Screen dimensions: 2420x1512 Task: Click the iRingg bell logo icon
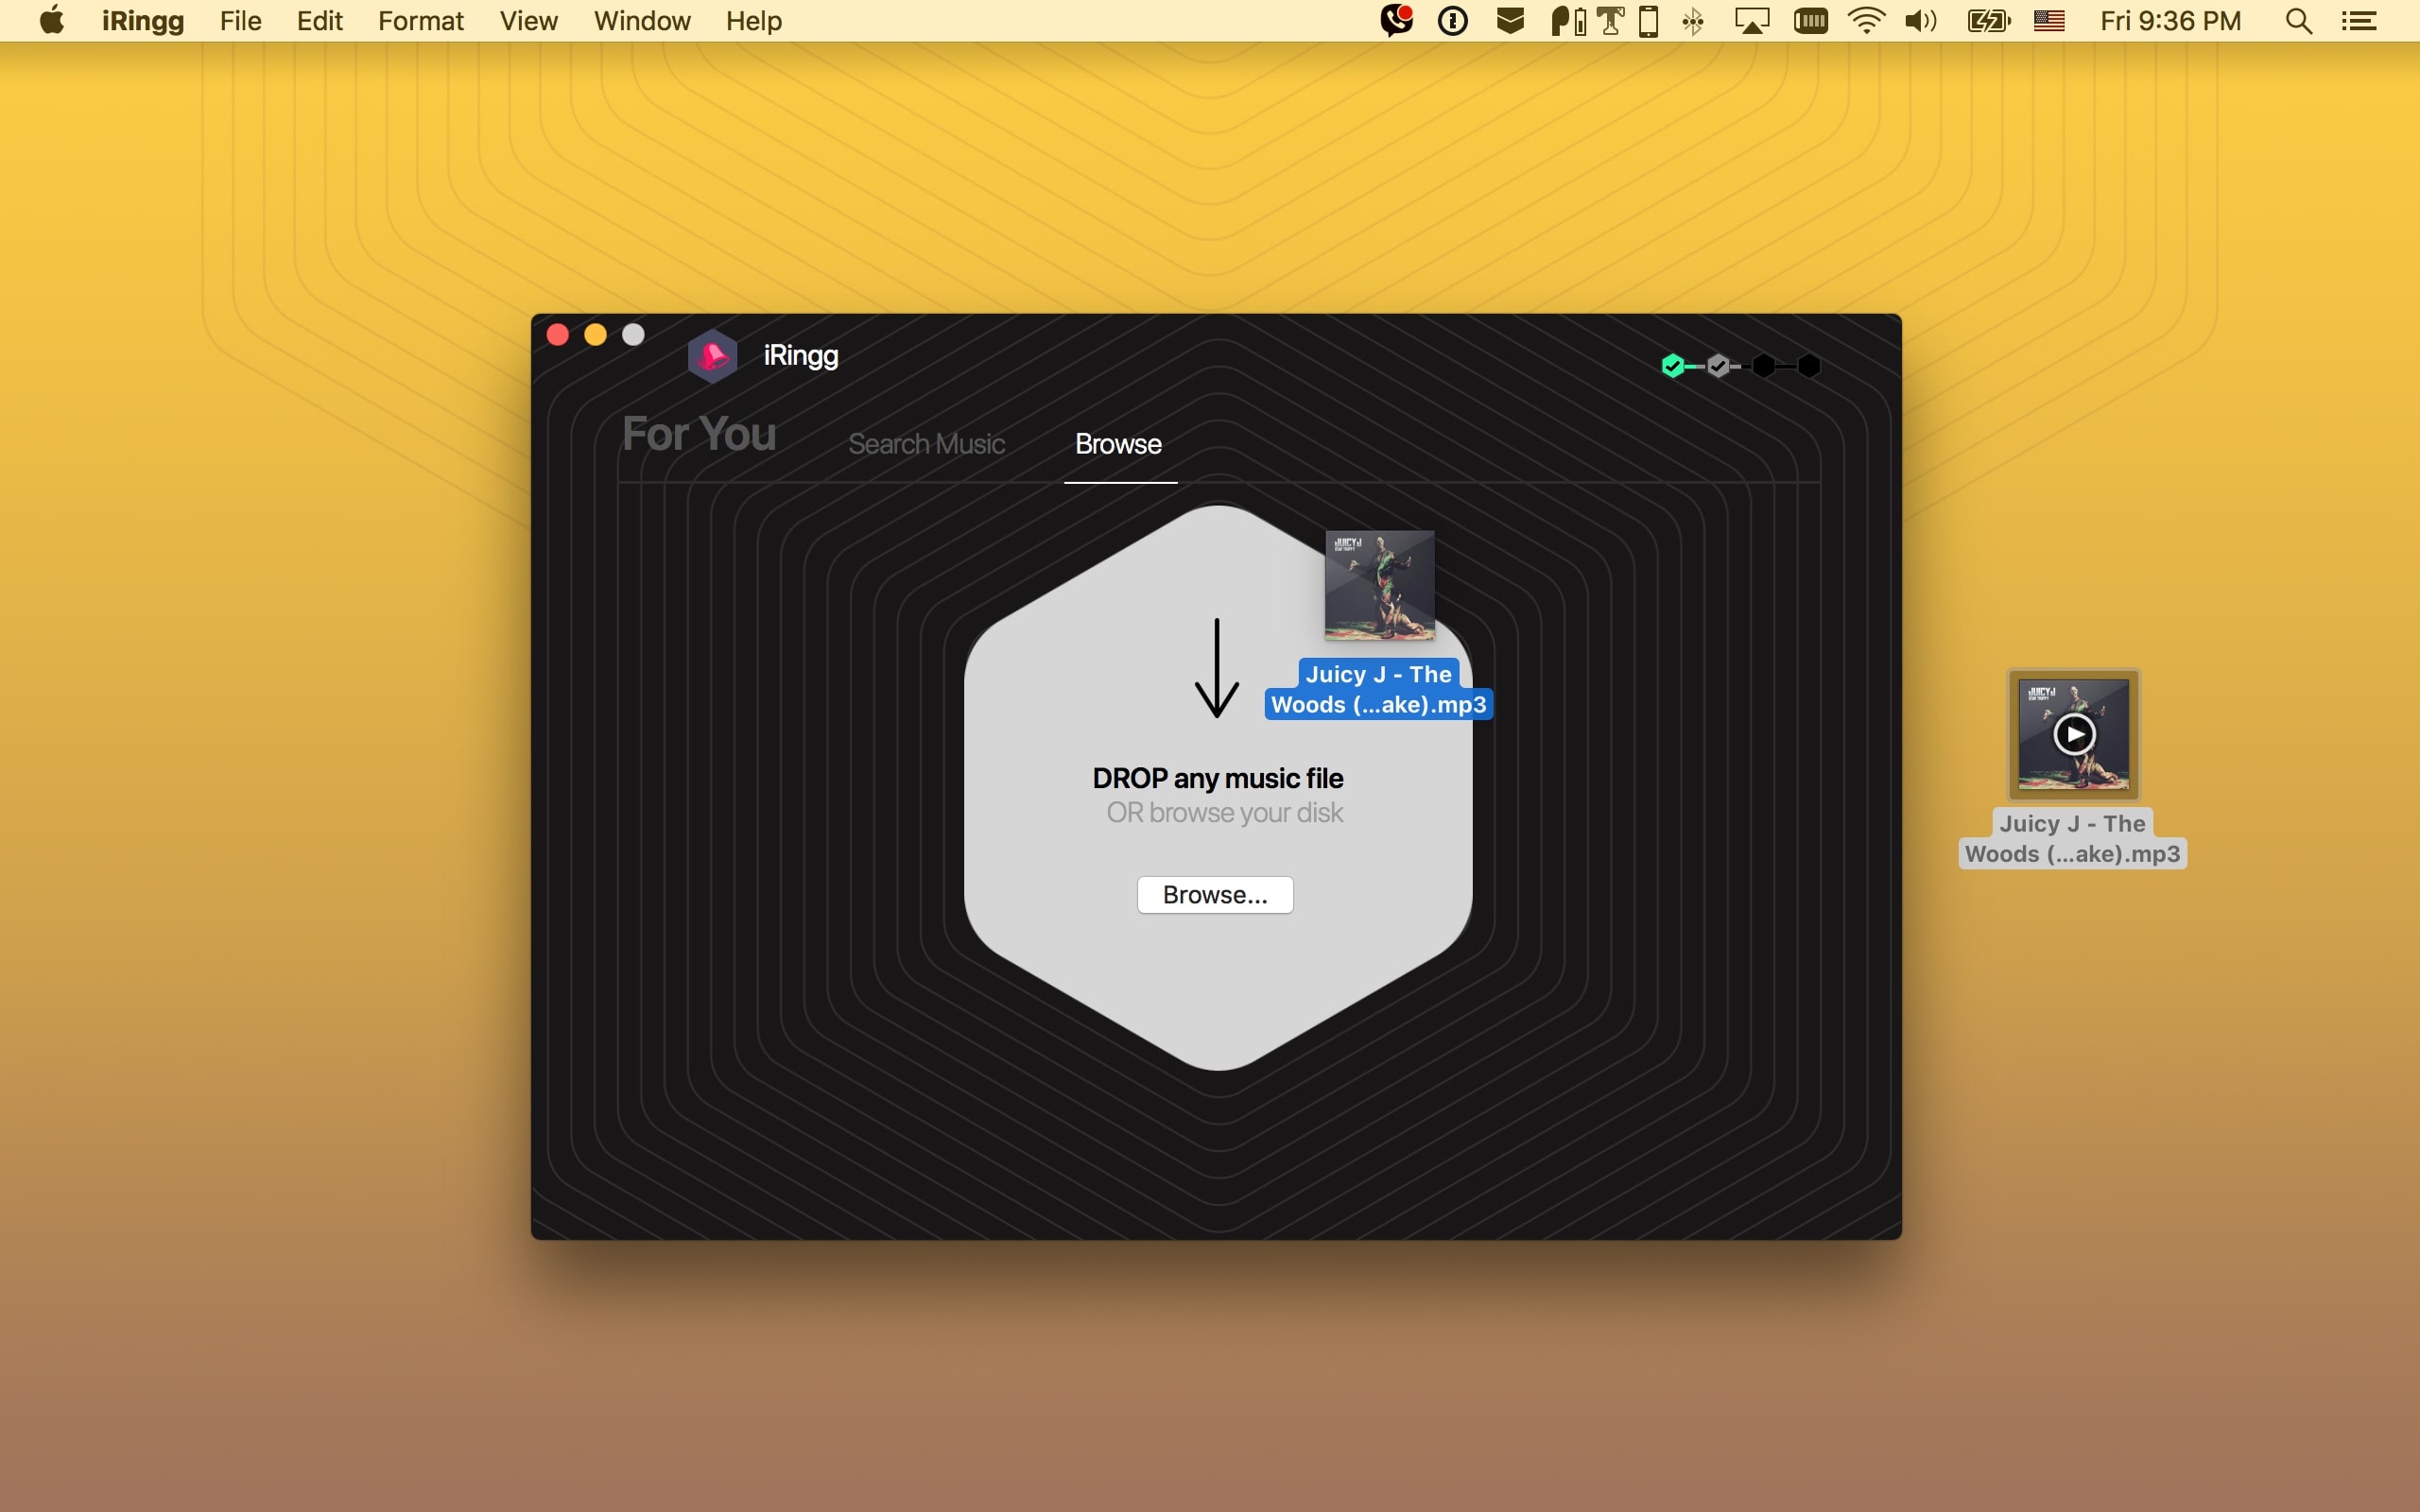pyautogui.click(x=712, y=356)
